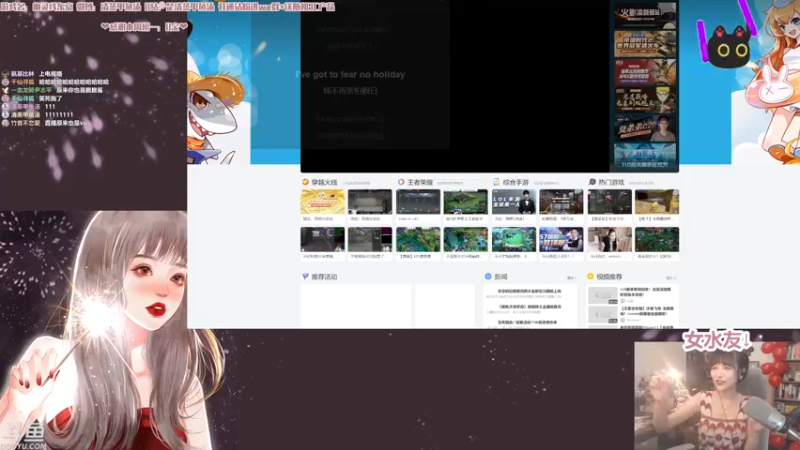Open the 穿越火线 category heading
The height and width of the screenshot is (450, 800).
pyautogui.click(x=324, y=182)
